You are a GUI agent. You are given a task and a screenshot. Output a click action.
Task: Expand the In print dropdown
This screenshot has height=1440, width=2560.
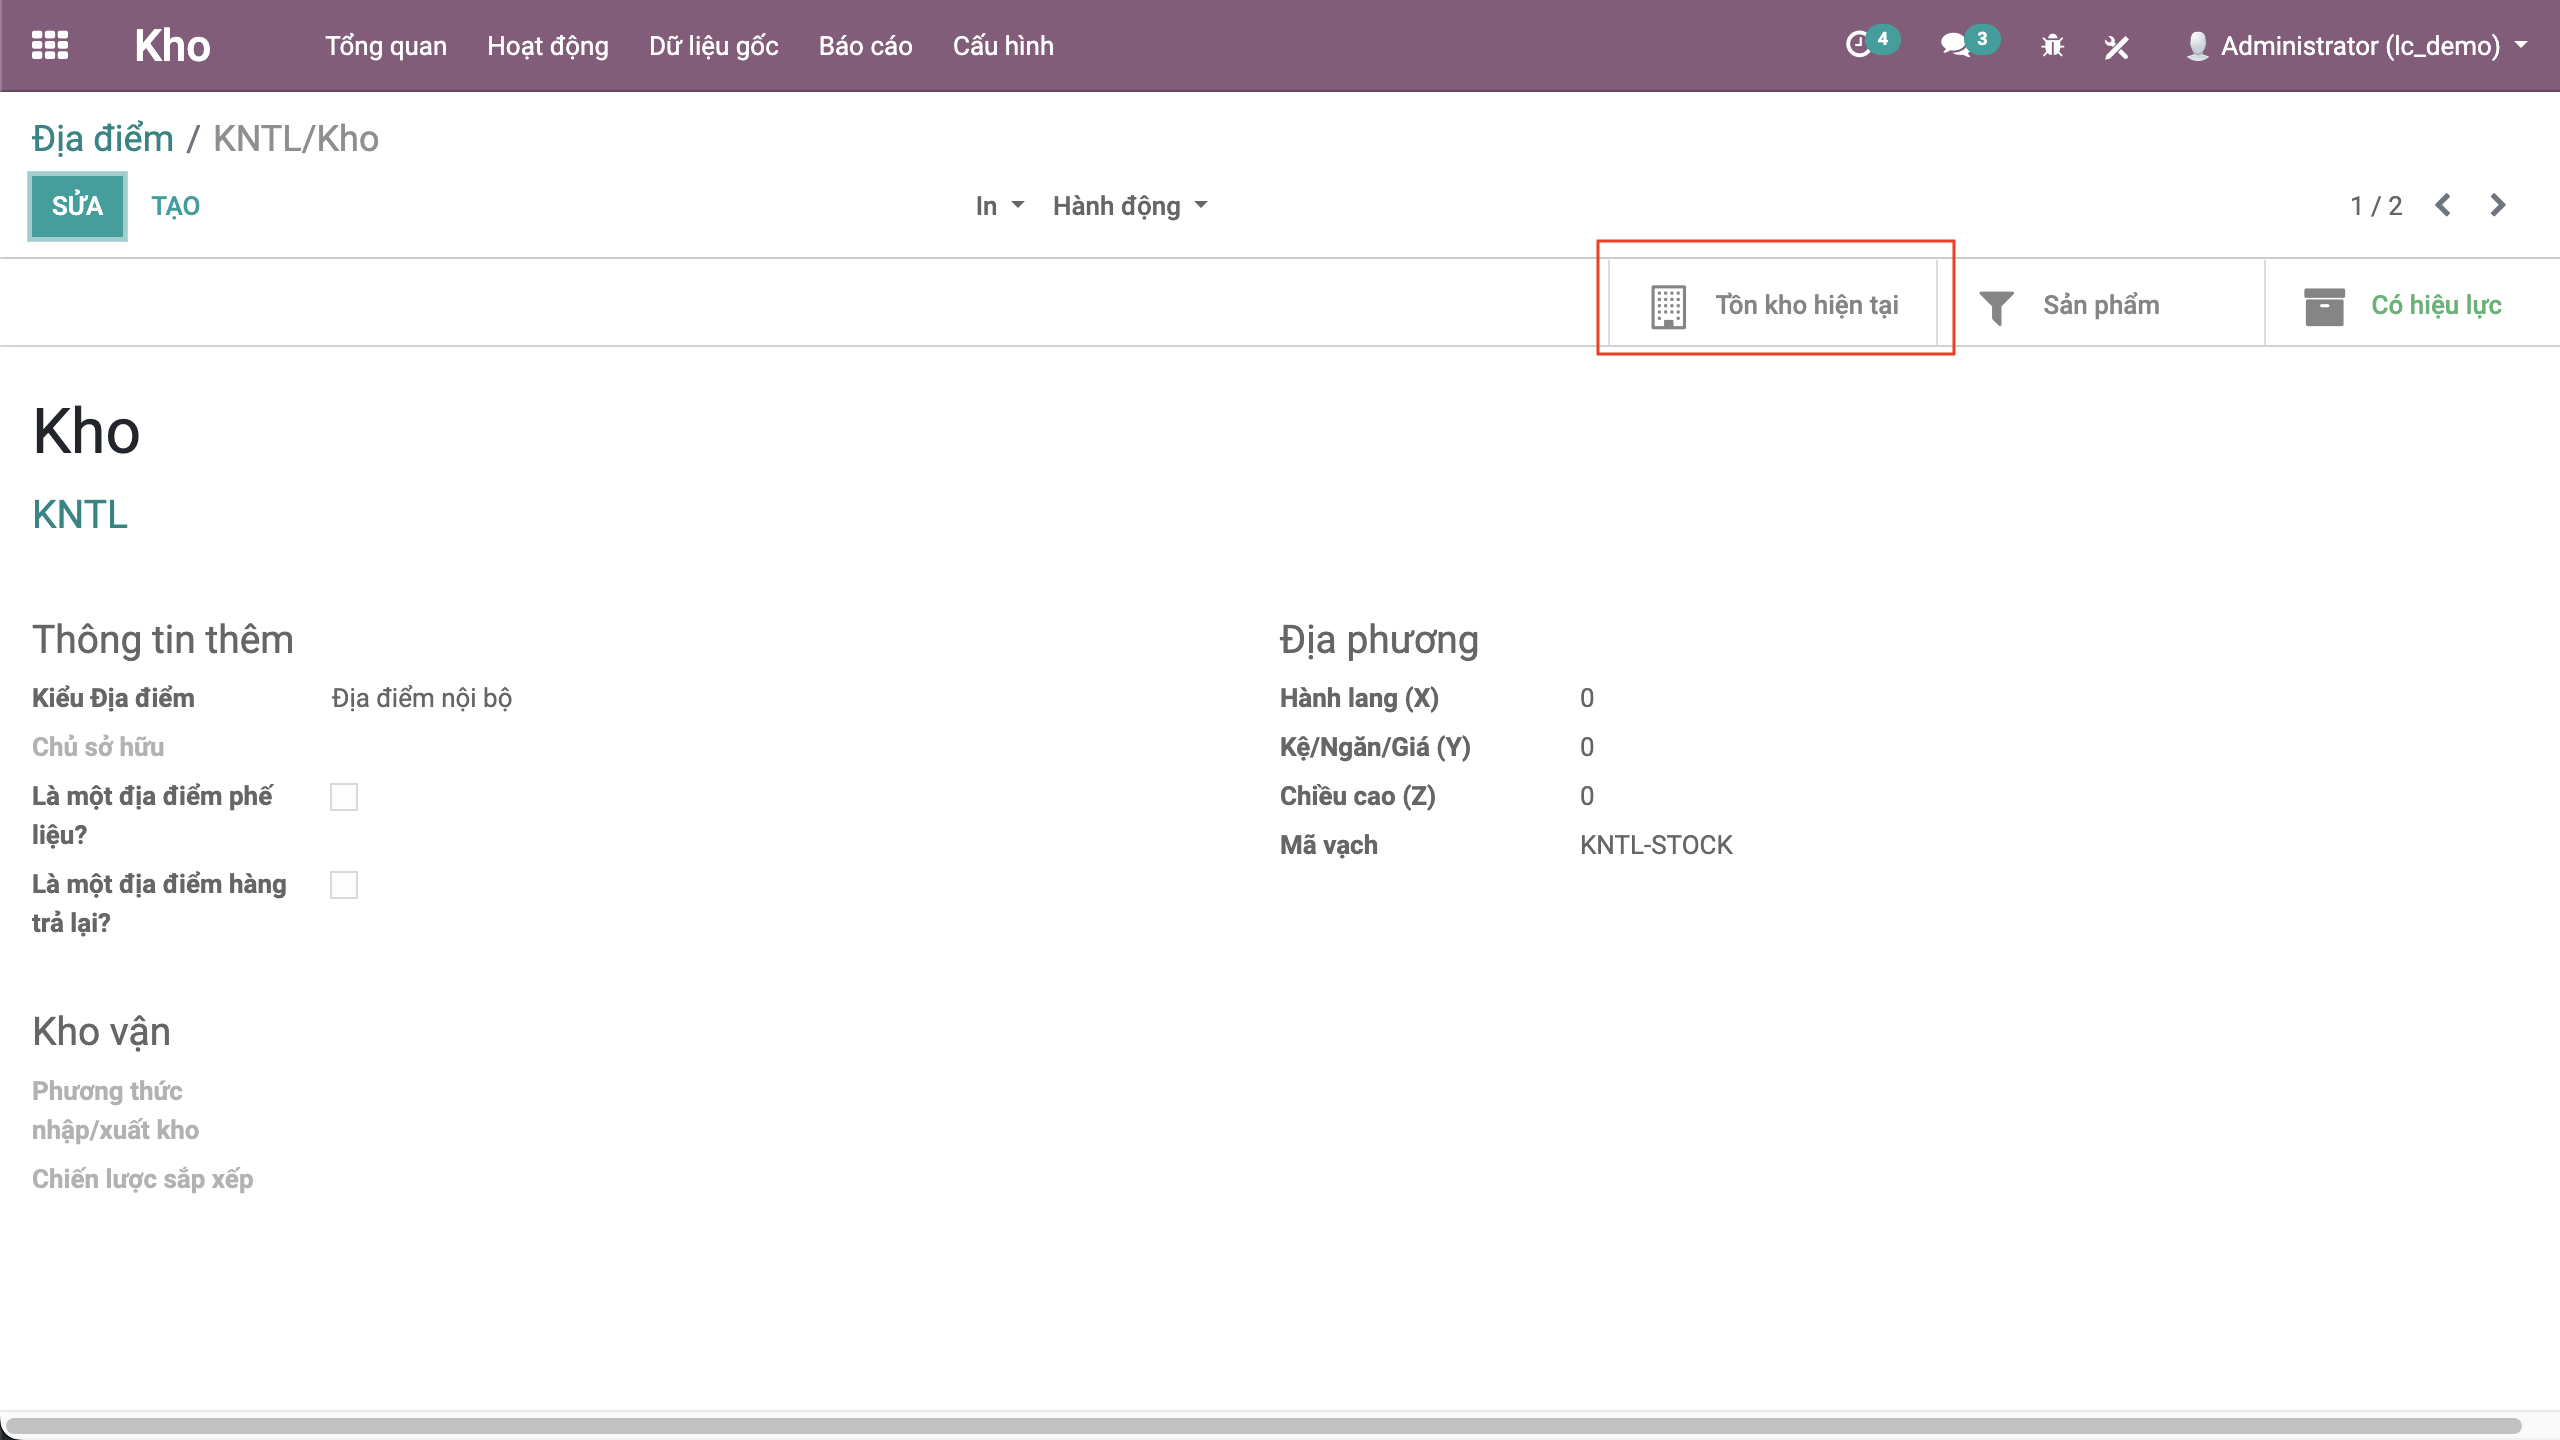pyautogui.click(x=999, y=206)
